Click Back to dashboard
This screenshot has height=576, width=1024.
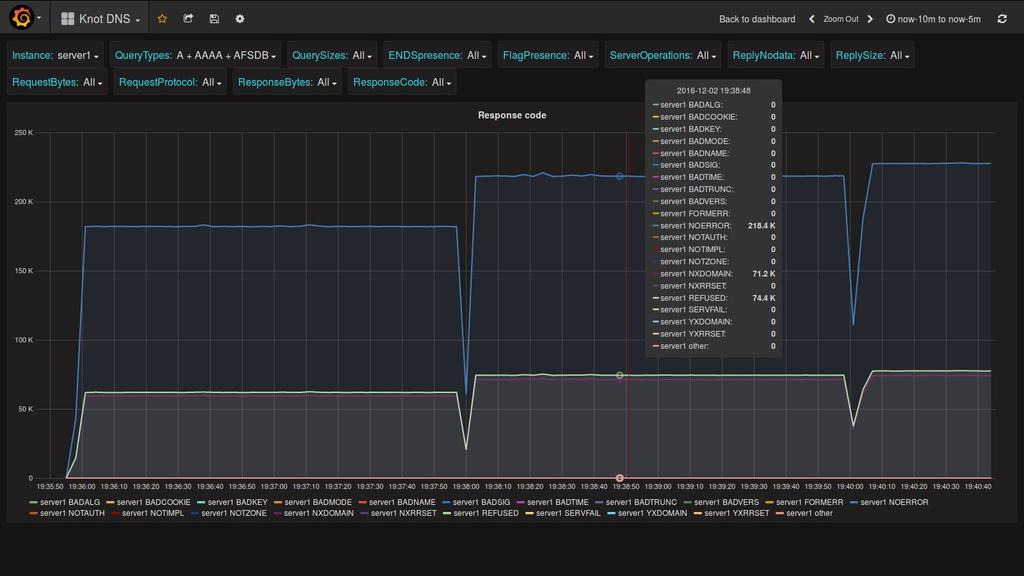757,19
